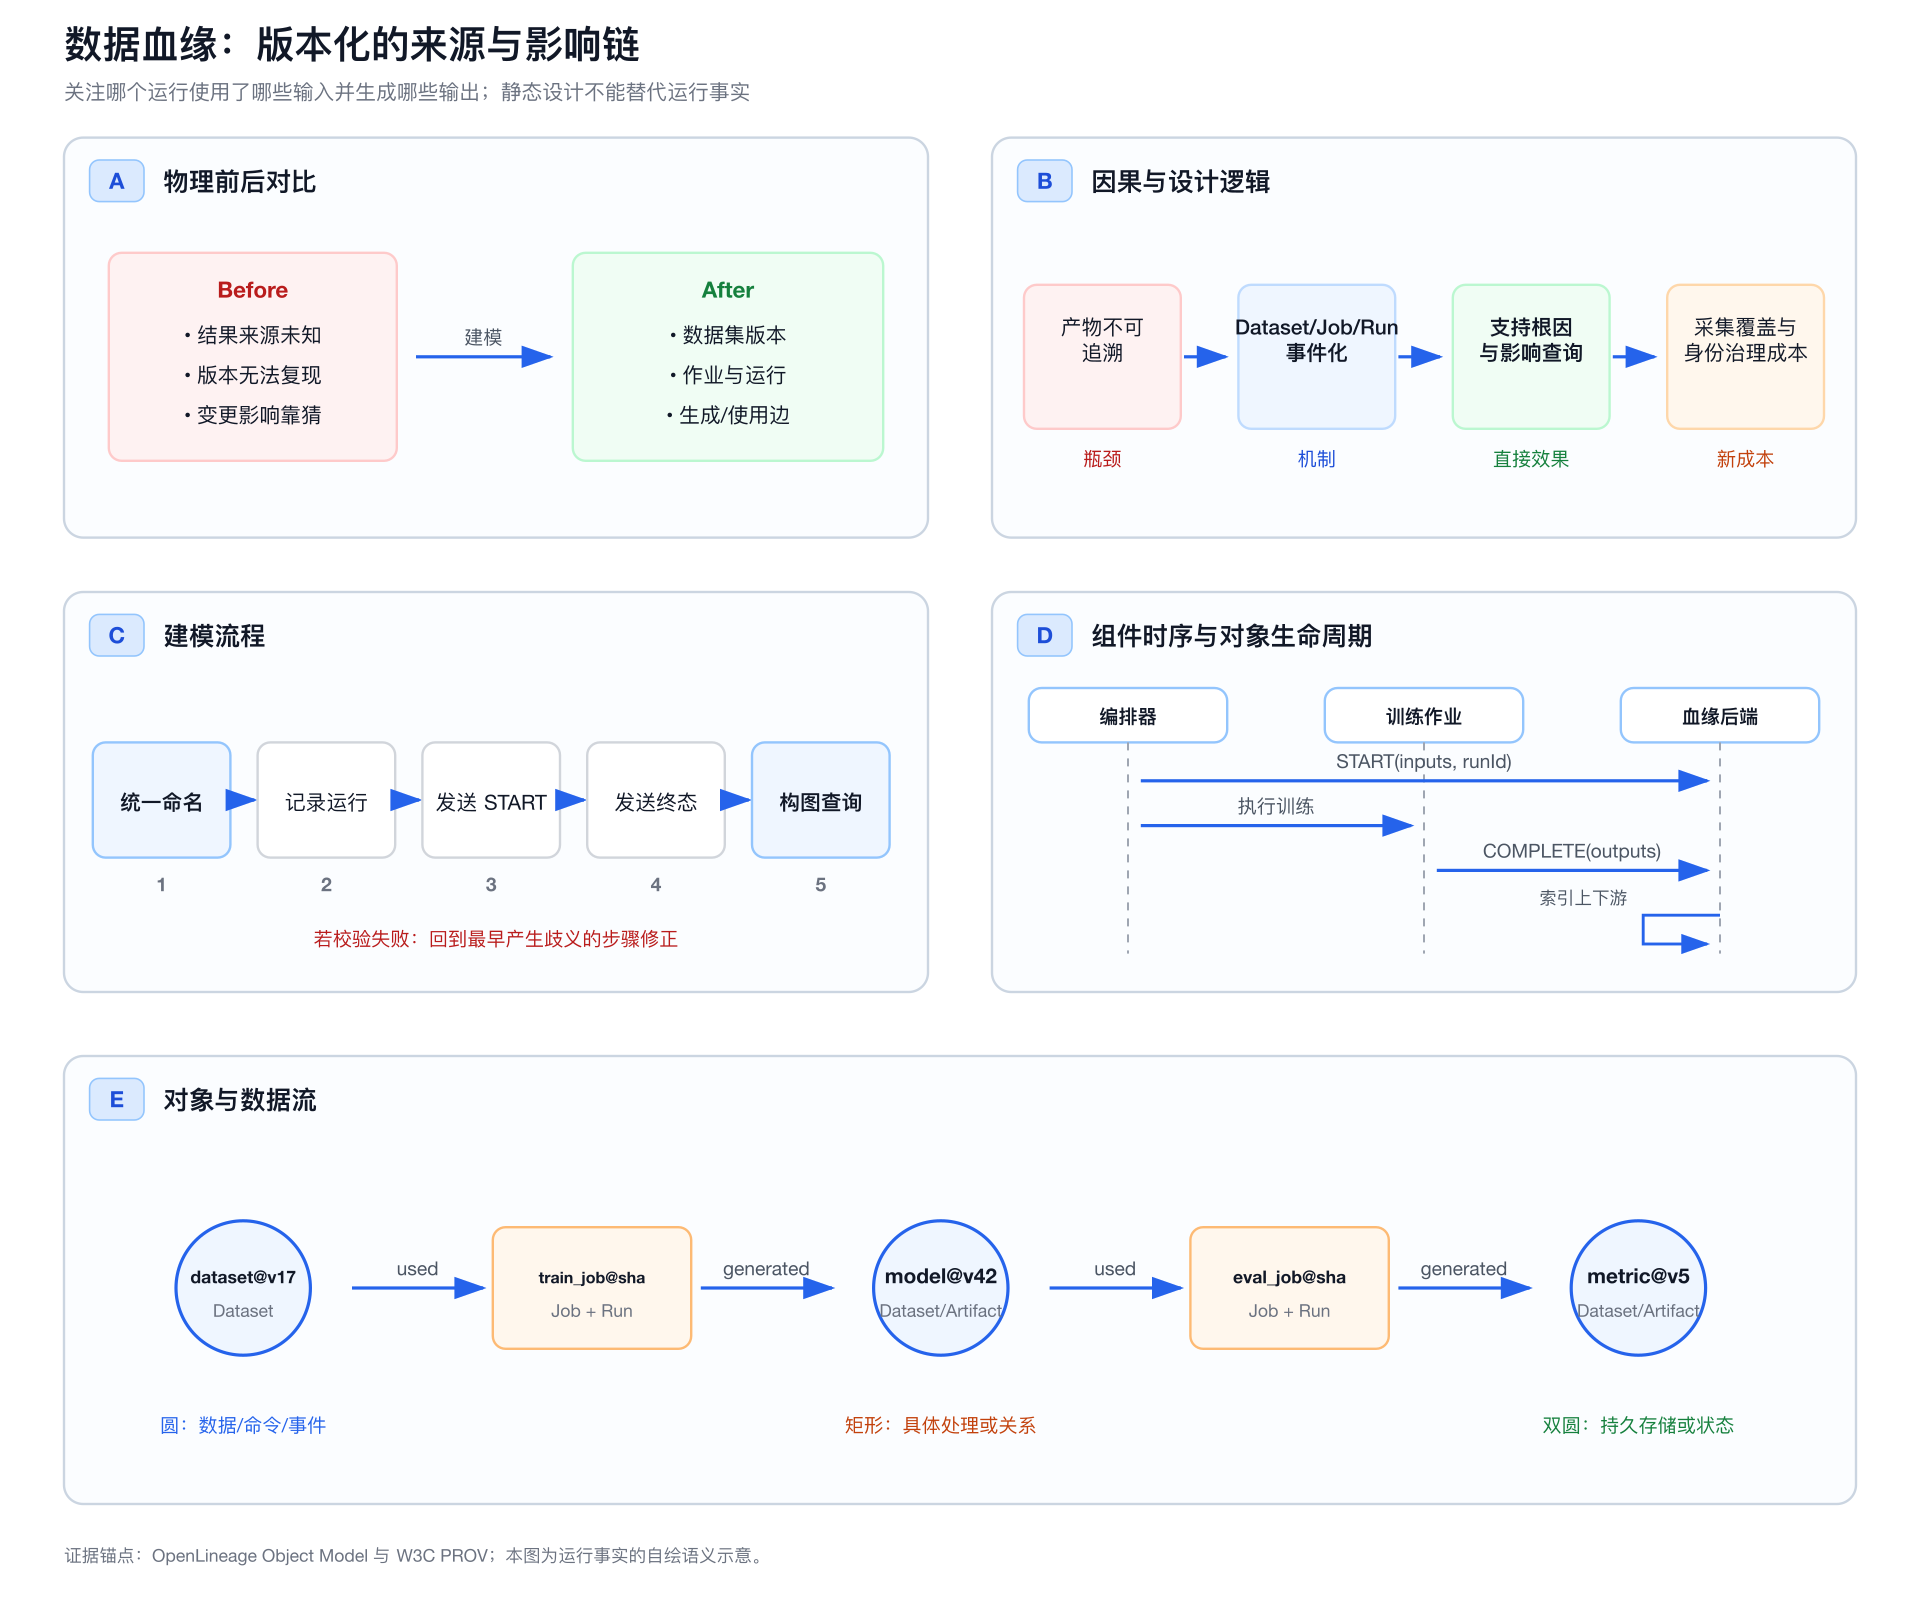
Task: Click the footnote 证据锚点 OpenLineage text
Action: [x=416, y=1555]
